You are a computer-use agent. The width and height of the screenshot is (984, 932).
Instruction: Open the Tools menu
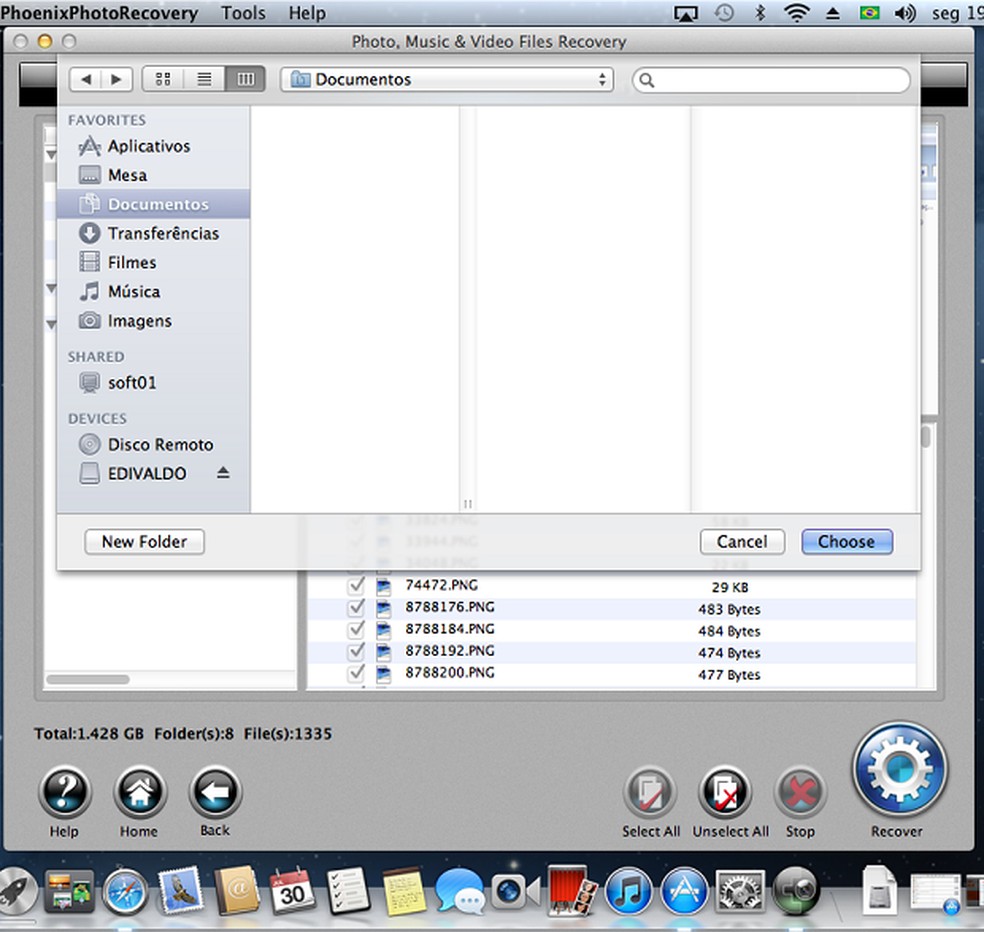[243, 13]
